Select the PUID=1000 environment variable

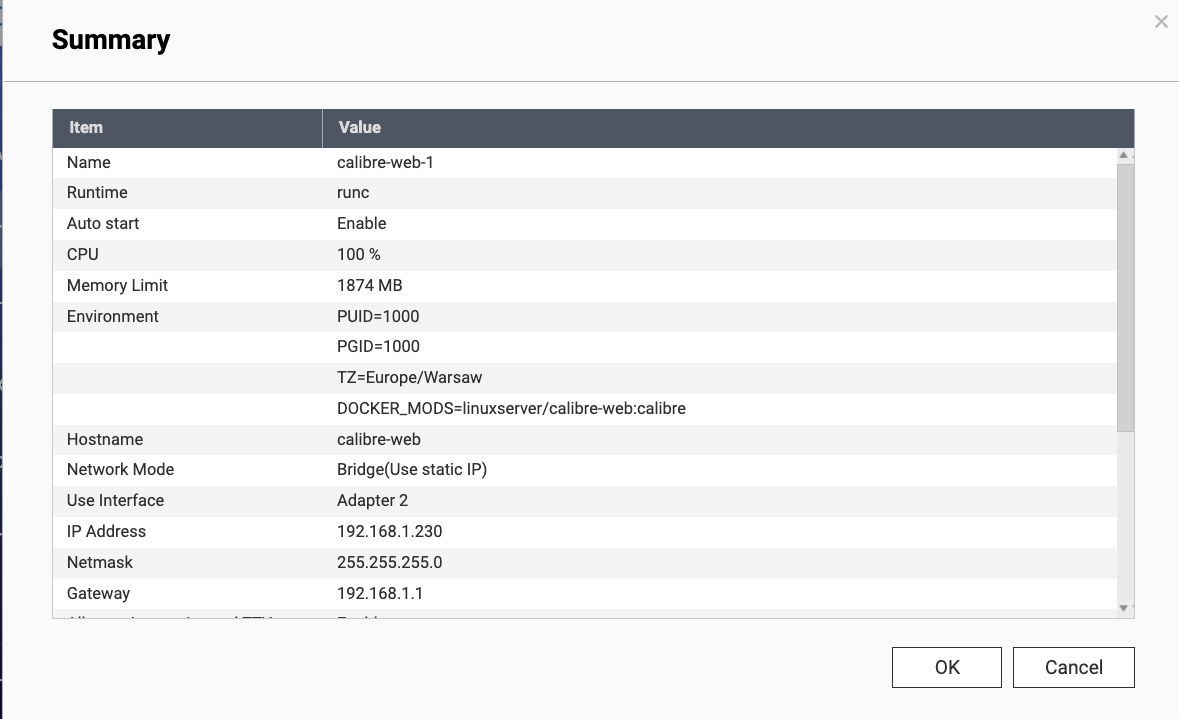tap(378, 316)
